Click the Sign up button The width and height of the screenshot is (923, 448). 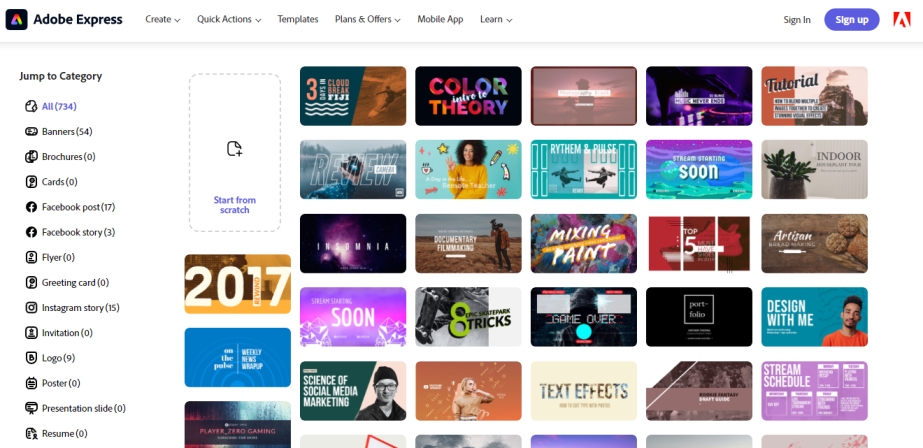click(852, 19)
